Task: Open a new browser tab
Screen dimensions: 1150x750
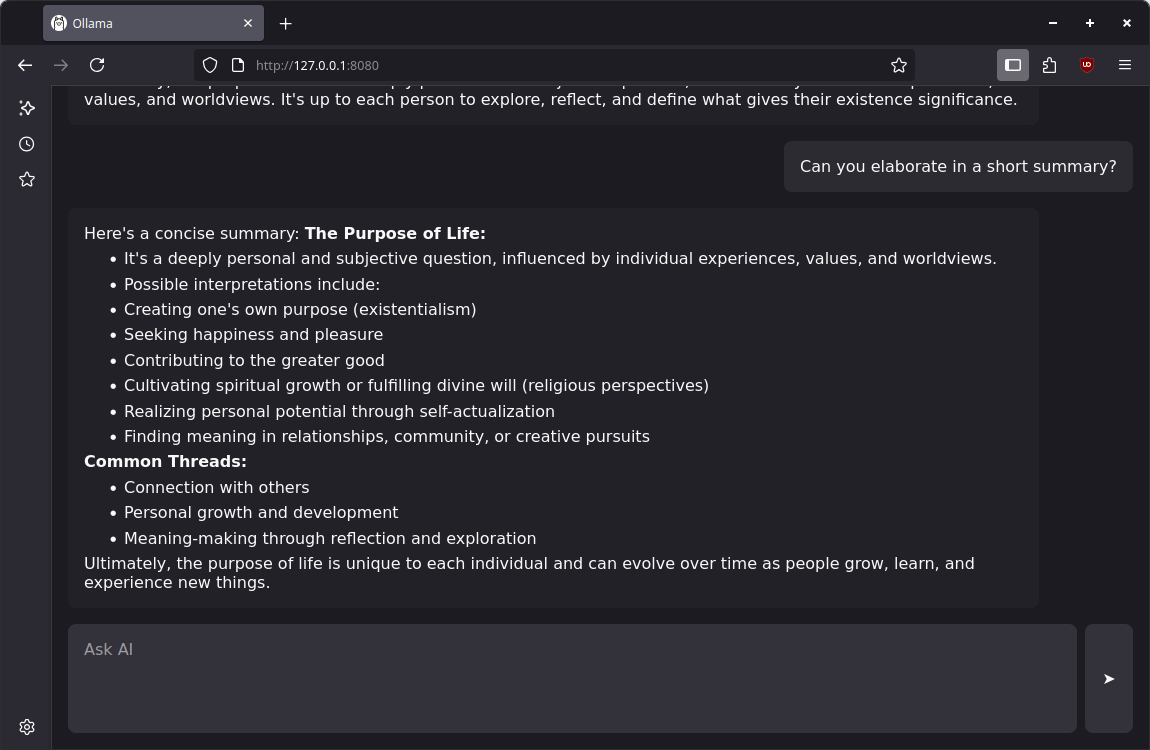Action: point(286,23)
